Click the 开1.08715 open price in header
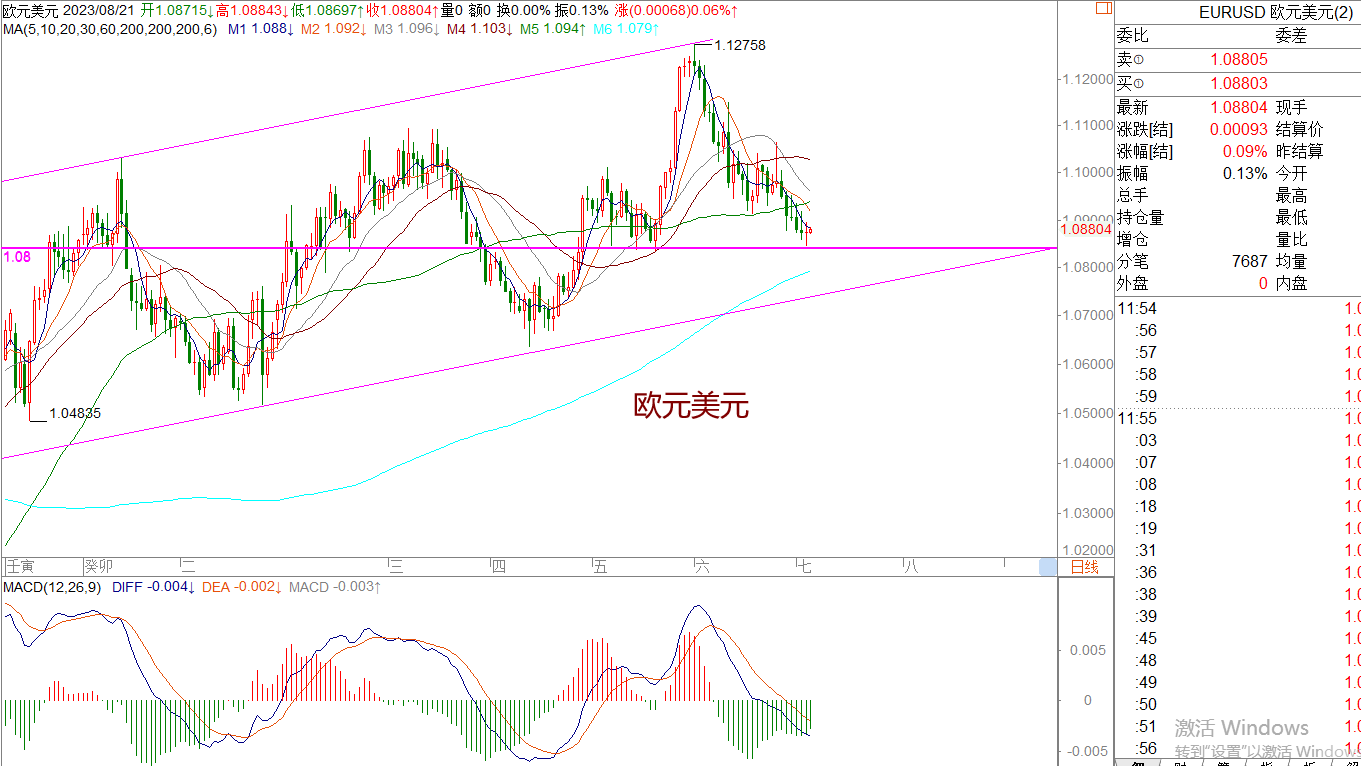The width and height of the screenshot is (1361, 766). click(177, 10)
